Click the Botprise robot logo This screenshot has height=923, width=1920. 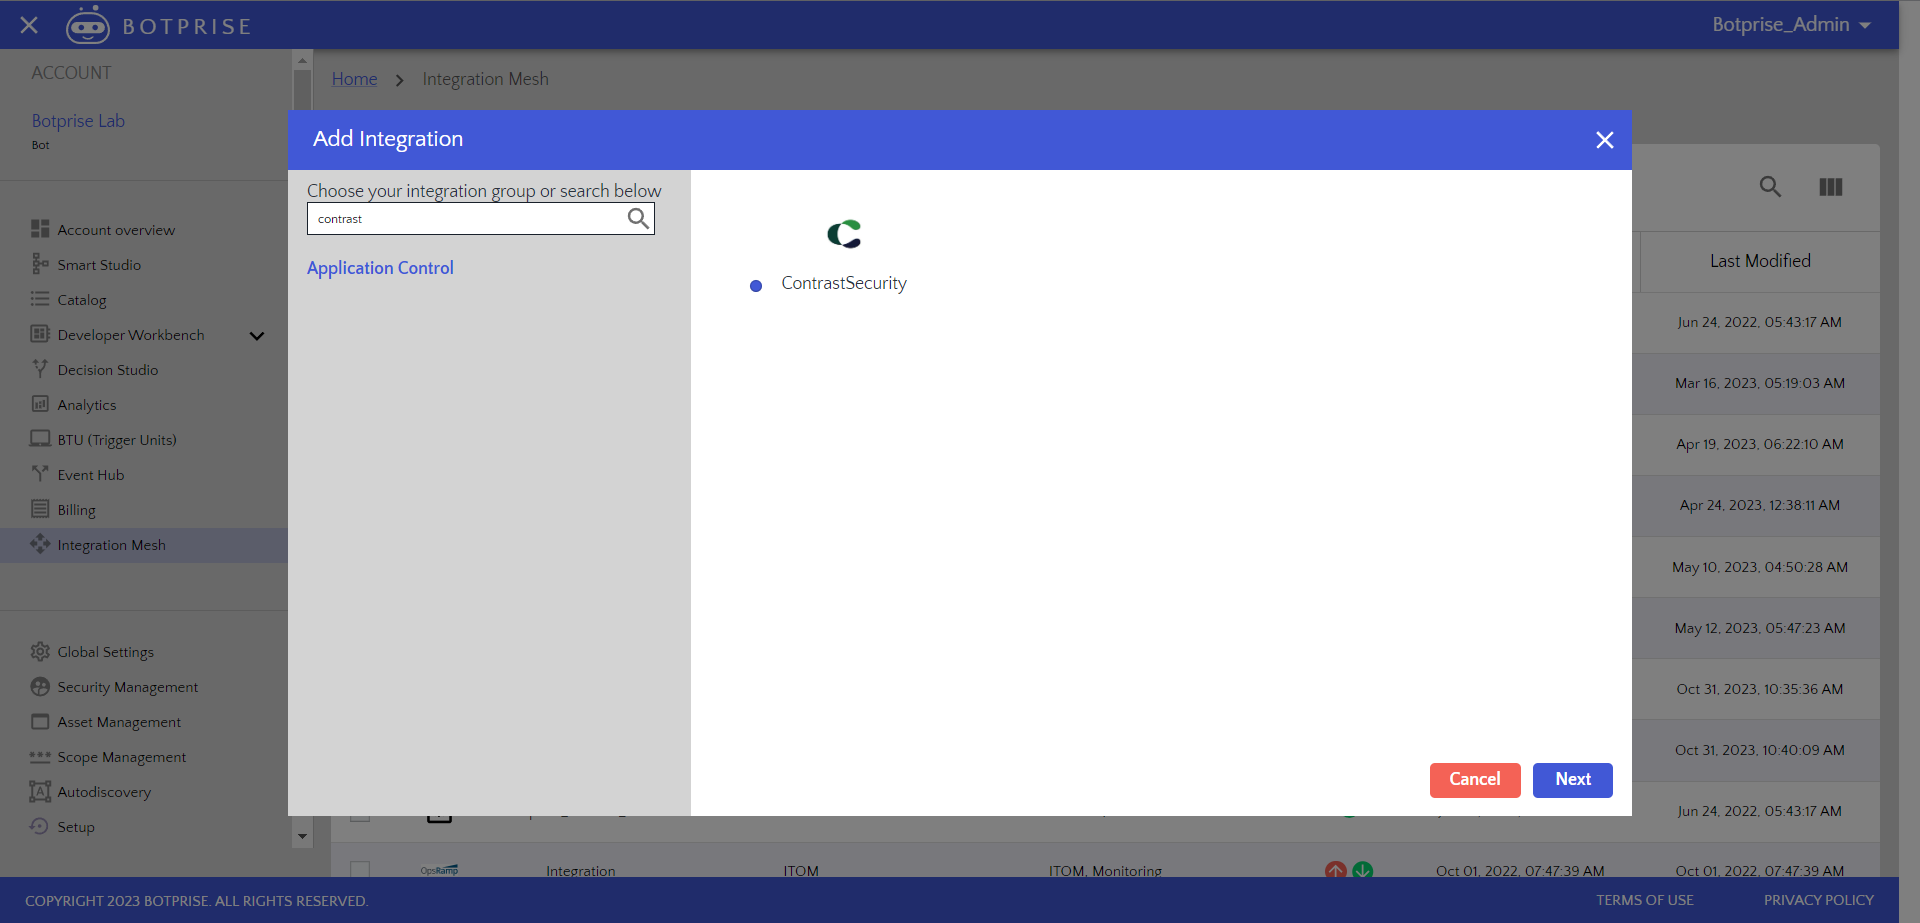pyautogui.click(x=88, y=25)
